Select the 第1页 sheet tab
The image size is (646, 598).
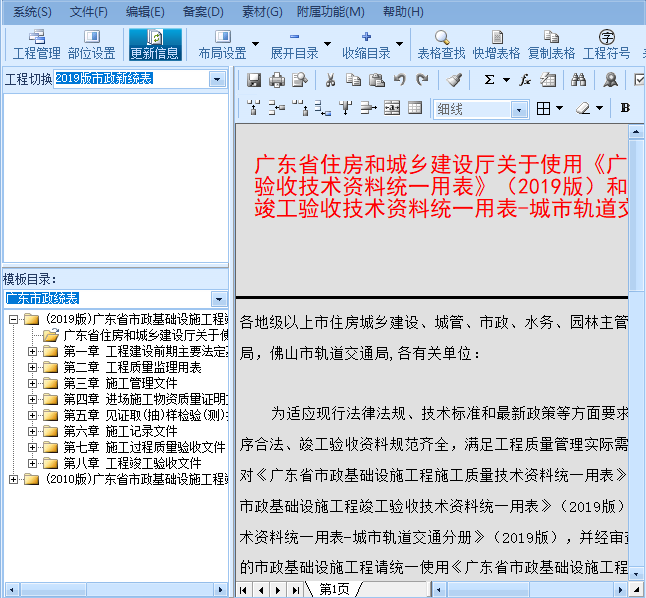coord(334,589)
